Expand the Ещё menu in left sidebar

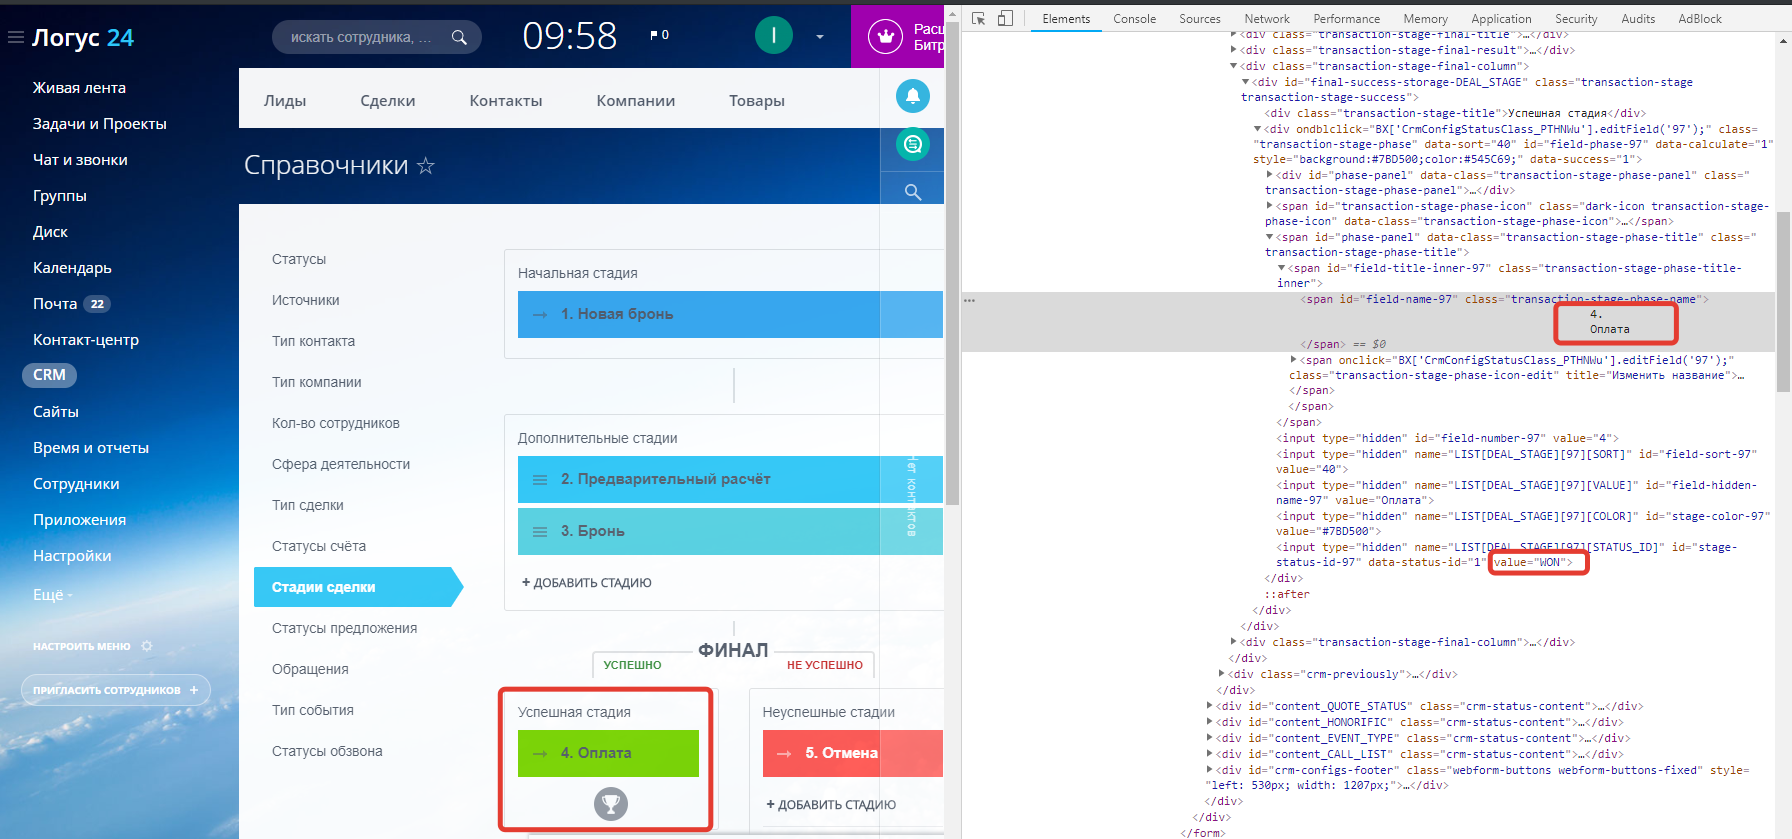tap(52, 594)
